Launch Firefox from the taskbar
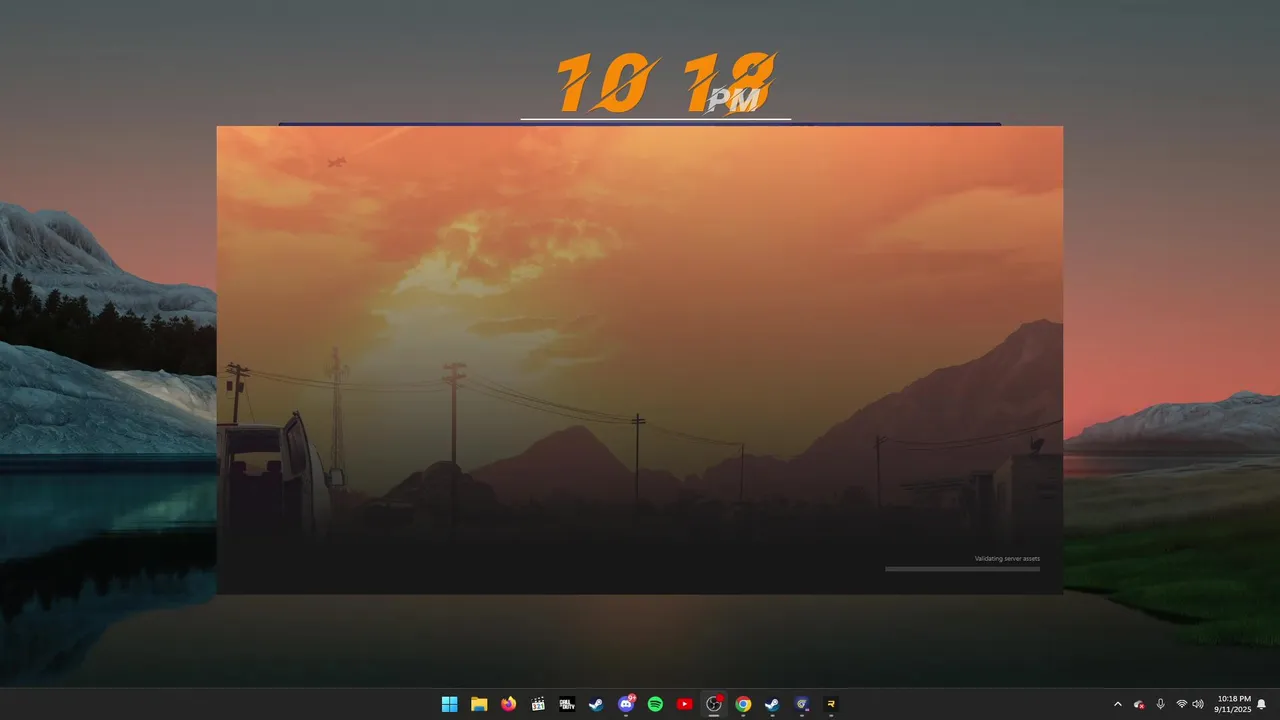 (508, 704)
